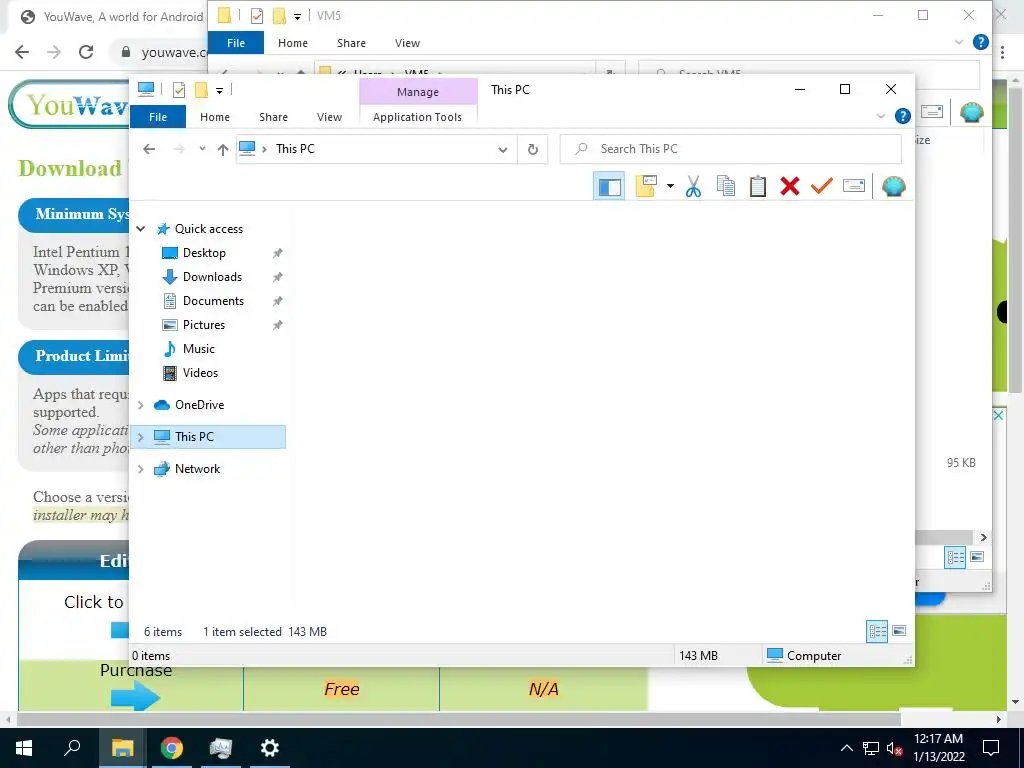Open the address bar history dropdown

pos(503,150)
